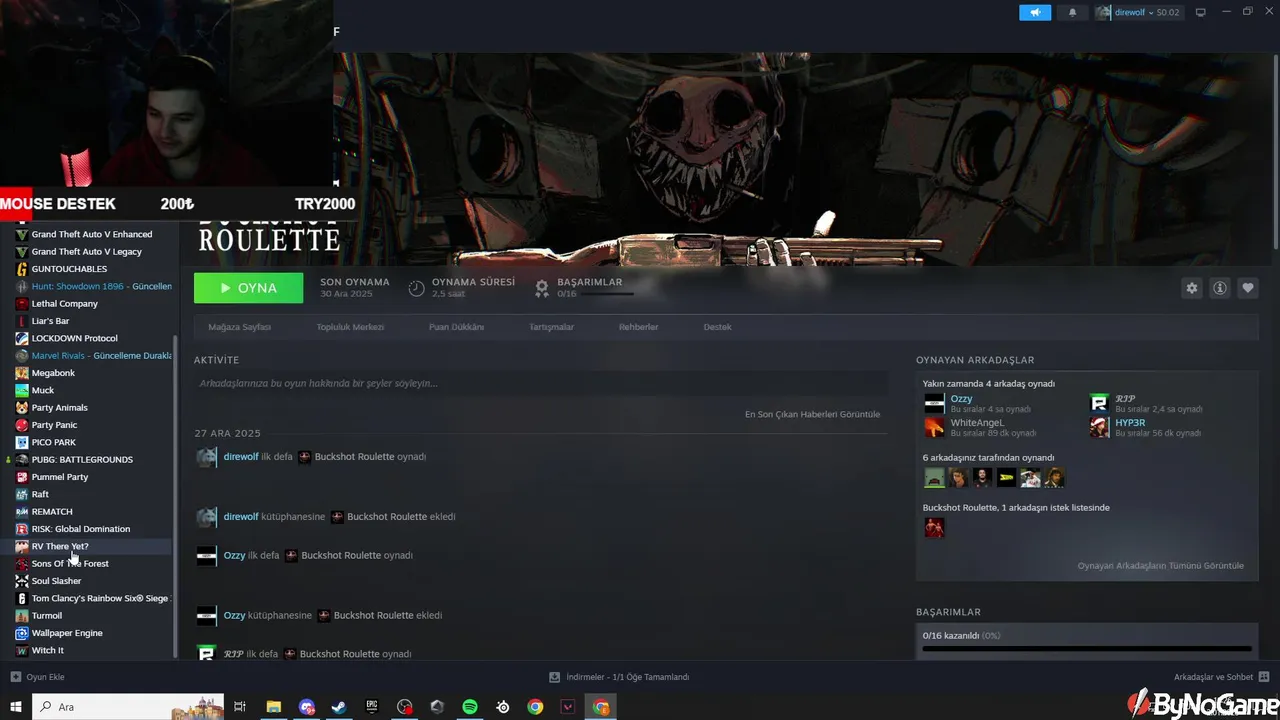
Task: Click the achievements progress bar 0/16
Action: coord(1087,648)
